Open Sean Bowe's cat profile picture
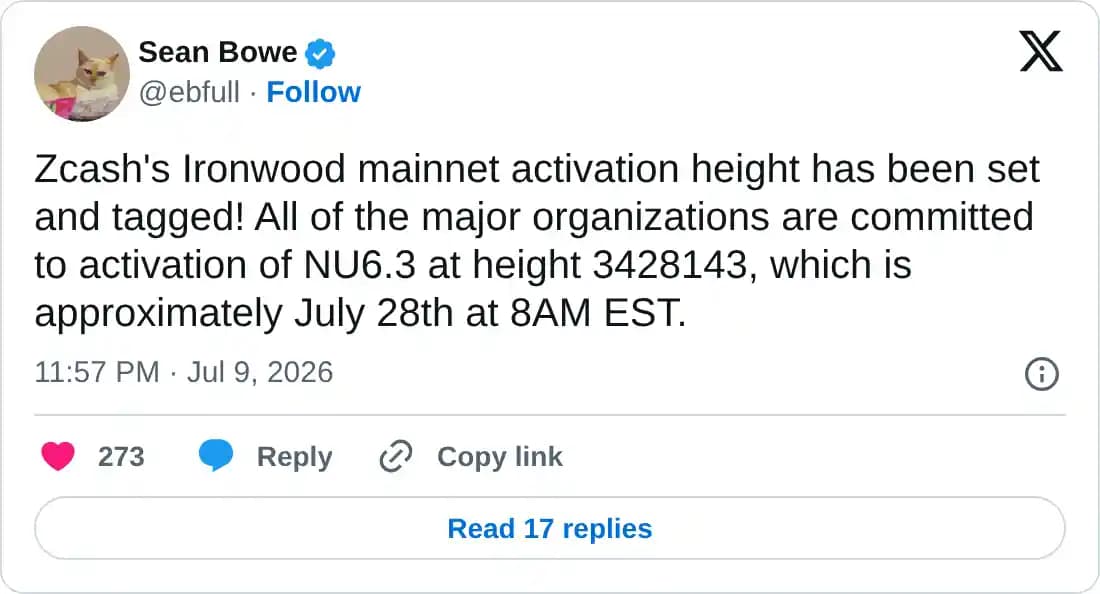 pos(81,74)
